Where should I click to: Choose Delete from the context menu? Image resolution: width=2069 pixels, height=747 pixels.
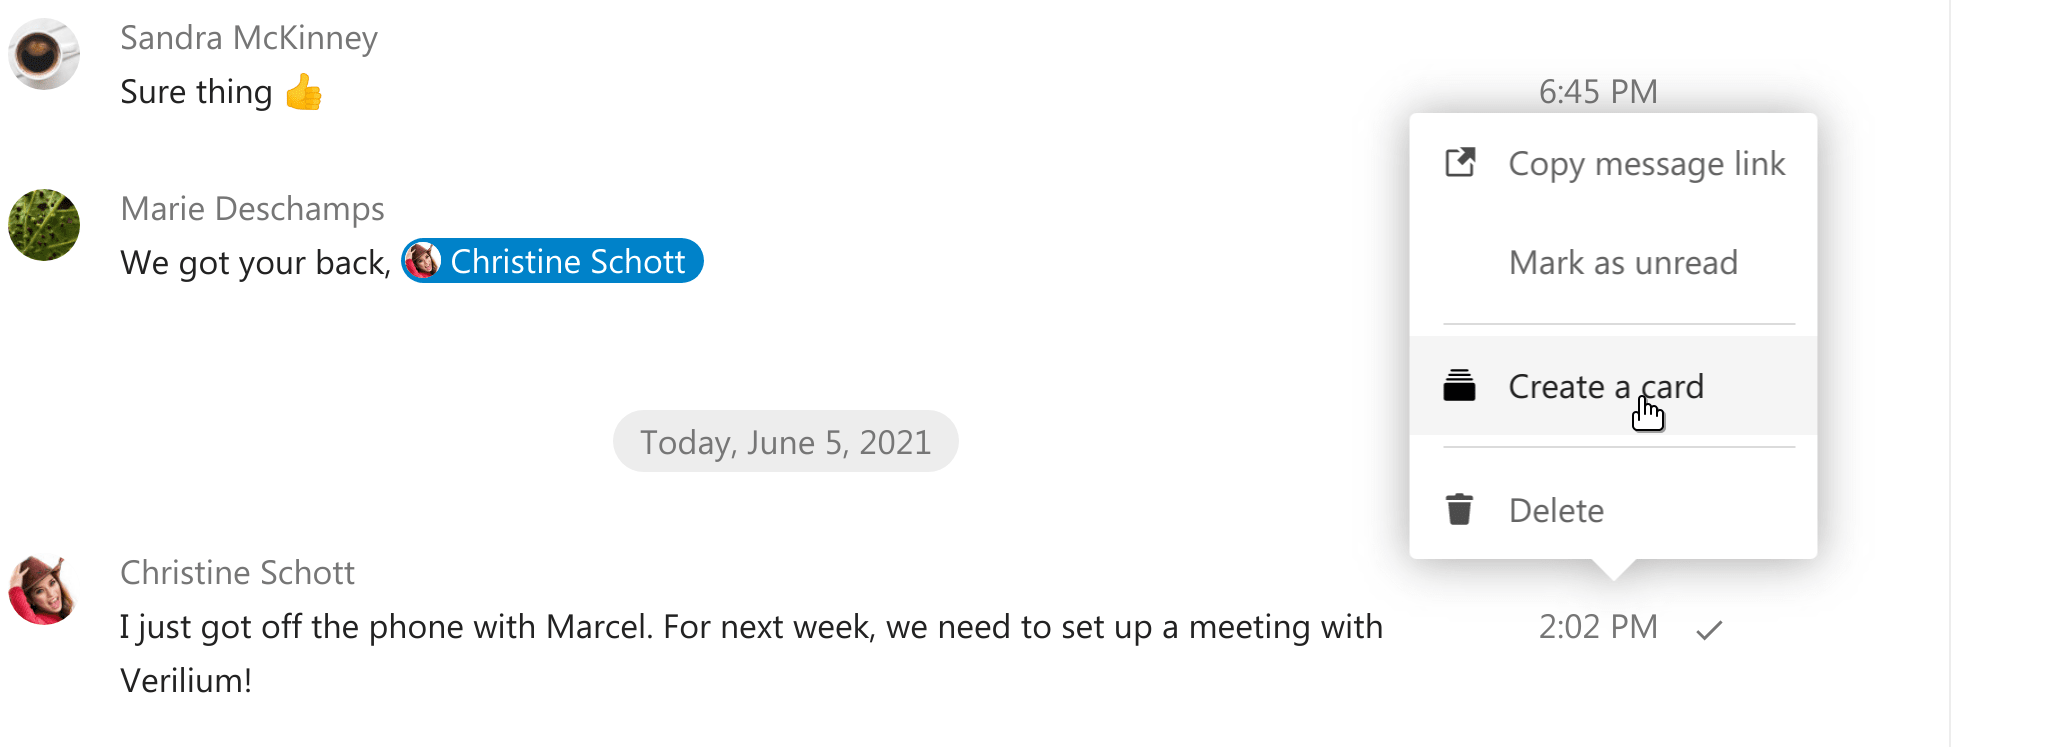(x=1556, y=510)
